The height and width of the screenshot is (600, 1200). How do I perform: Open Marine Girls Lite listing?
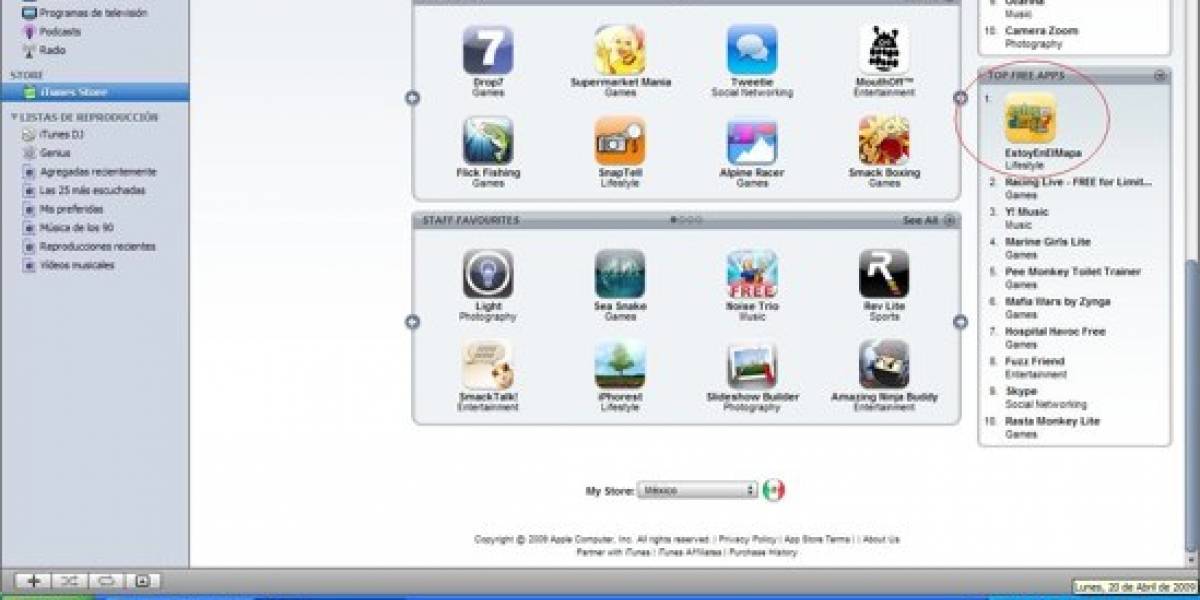(x=1048, y=242)
